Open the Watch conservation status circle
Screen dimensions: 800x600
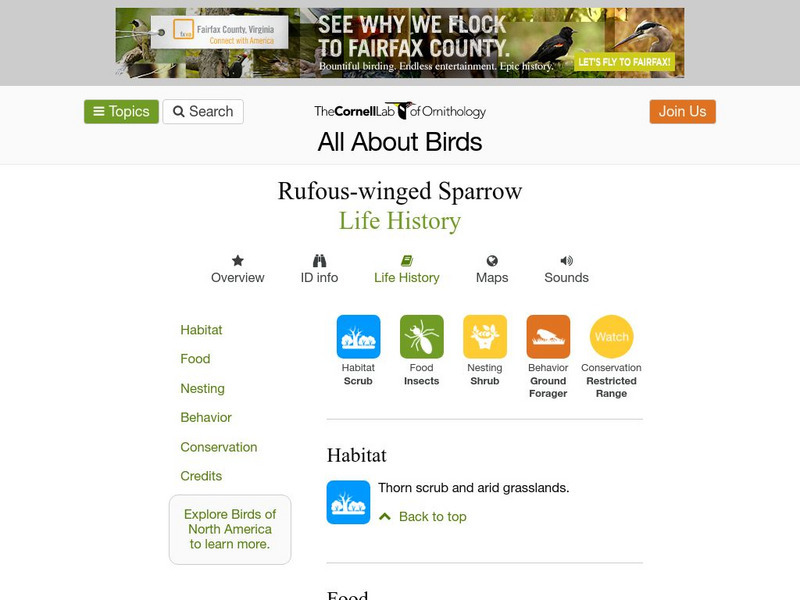tap(611, 337)
